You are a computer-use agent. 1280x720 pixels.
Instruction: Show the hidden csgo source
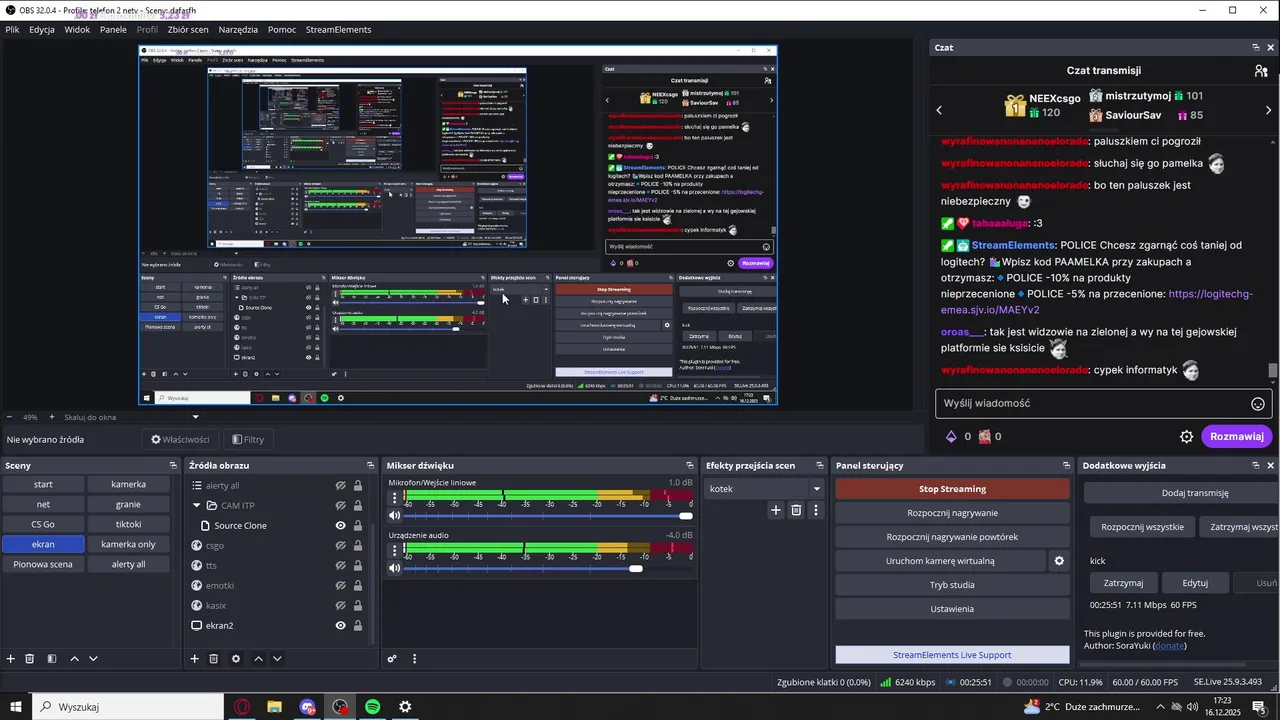point(340,546)
